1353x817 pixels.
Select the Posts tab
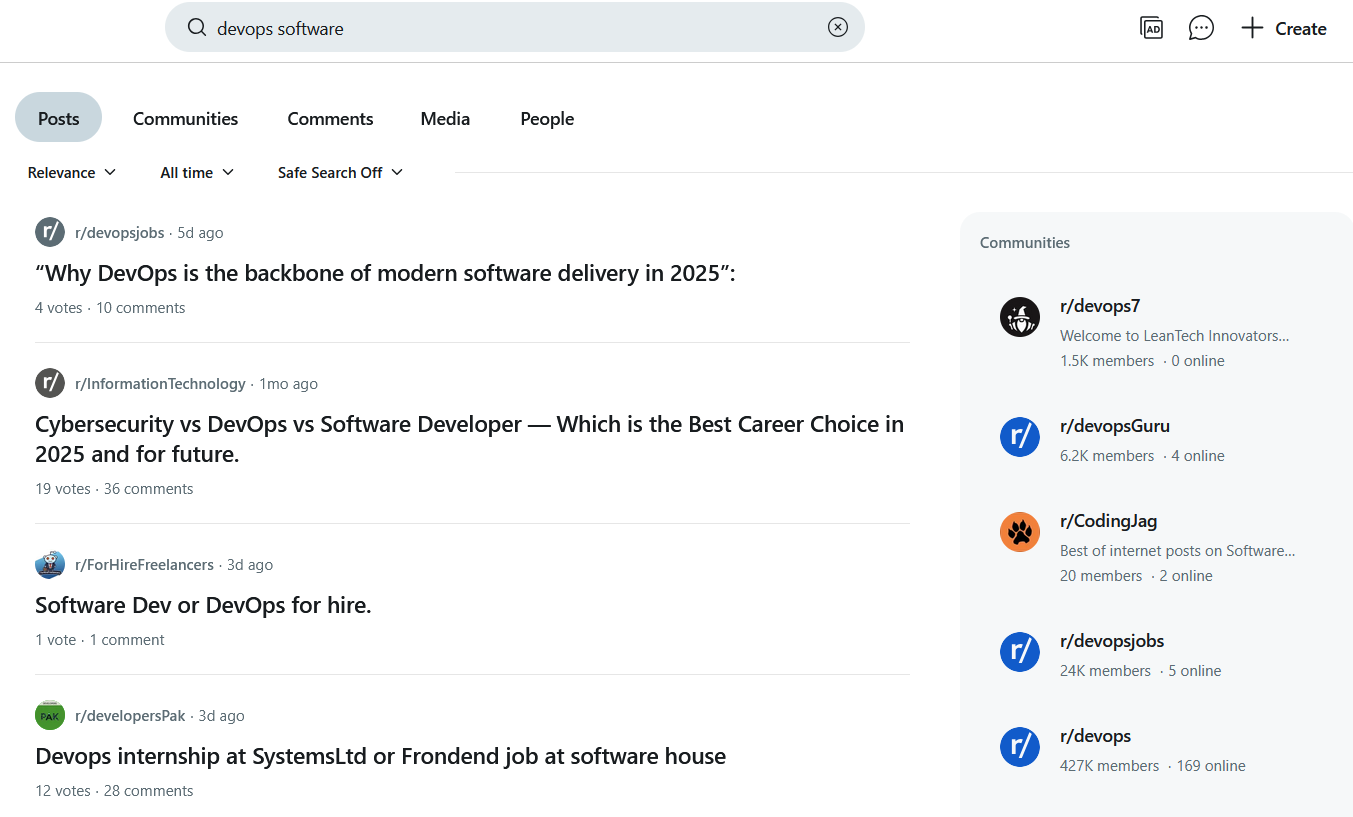(x=58, y=118)
